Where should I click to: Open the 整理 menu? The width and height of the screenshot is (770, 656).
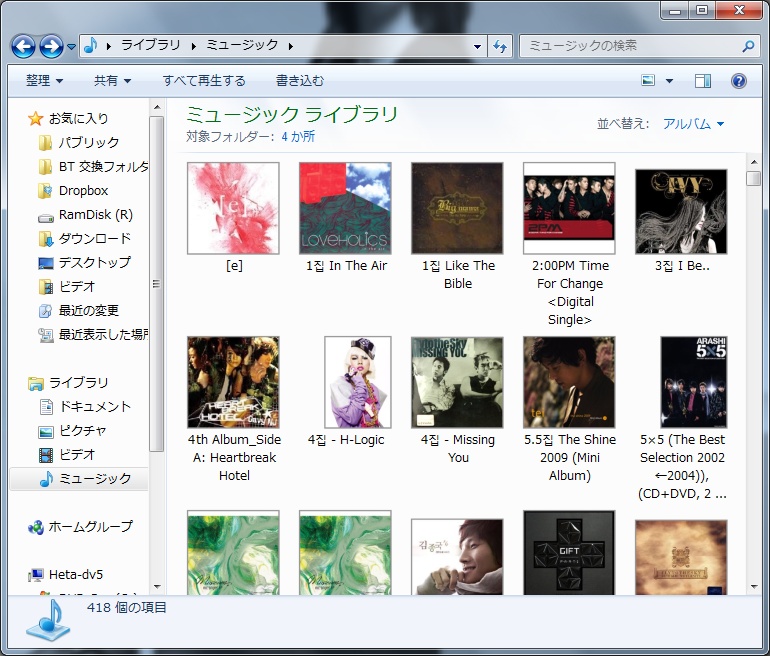44,81
